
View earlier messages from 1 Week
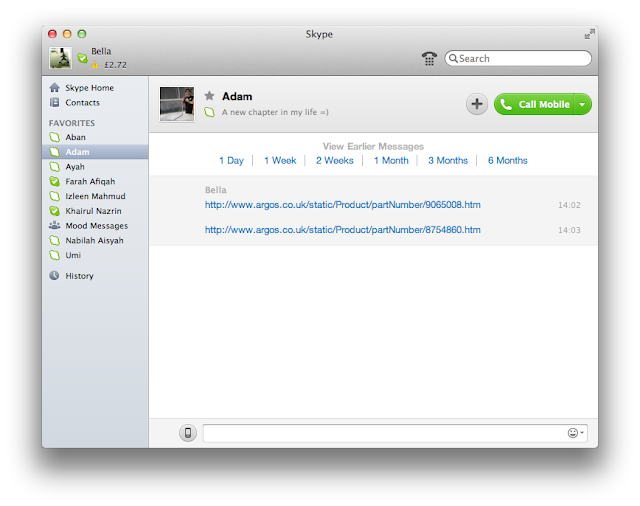coord(280,160)
